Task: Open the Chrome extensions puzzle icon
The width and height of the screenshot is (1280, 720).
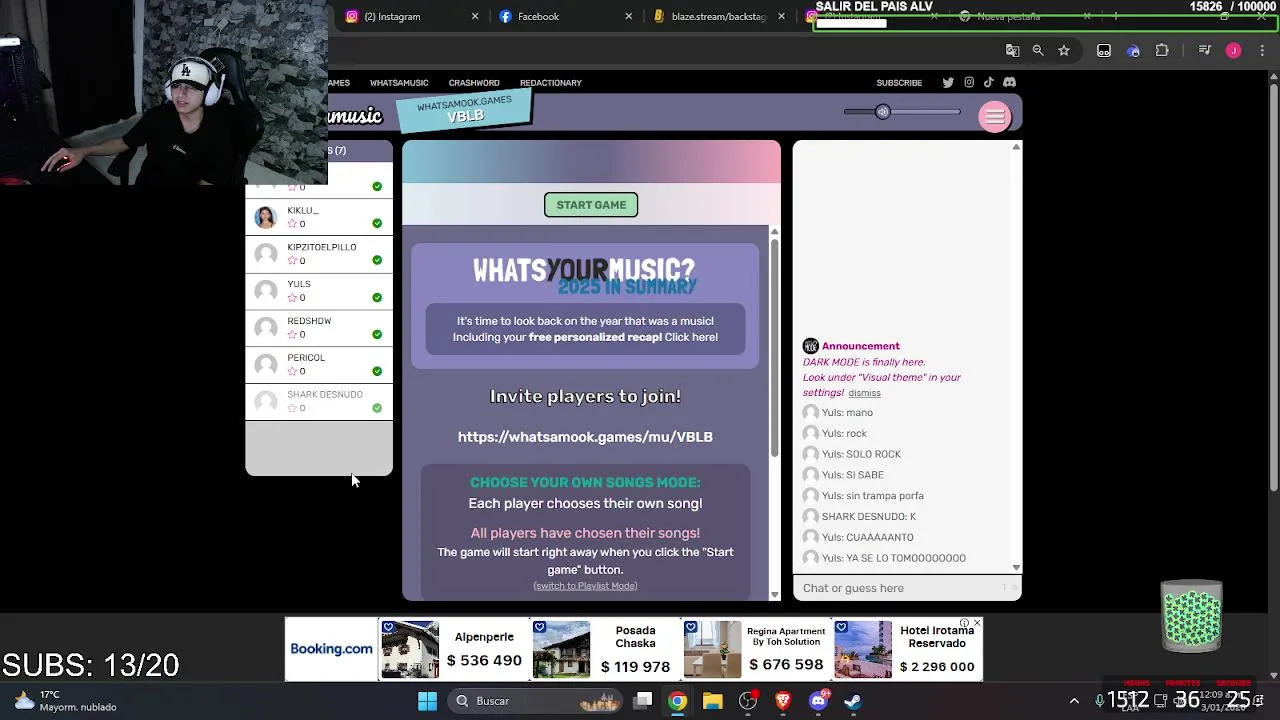Action: (1162, 50)
